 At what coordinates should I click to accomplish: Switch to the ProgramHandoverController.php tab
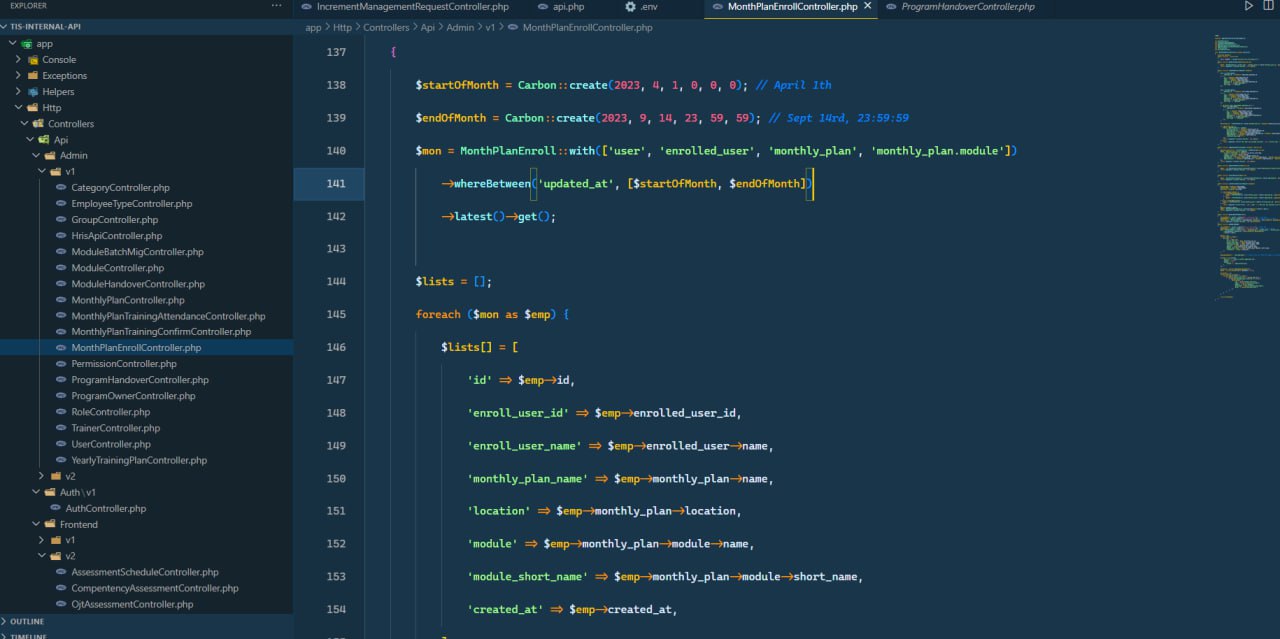pos(967,7)
